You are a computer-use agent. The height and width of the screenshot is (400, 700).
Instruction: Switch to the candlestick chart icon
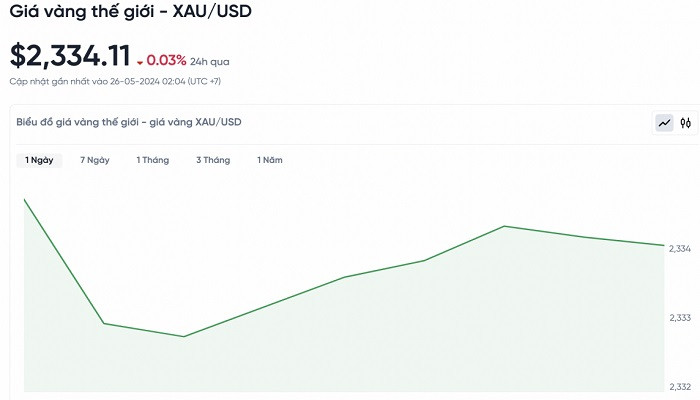pyautogui.click(x=685, y=123)
